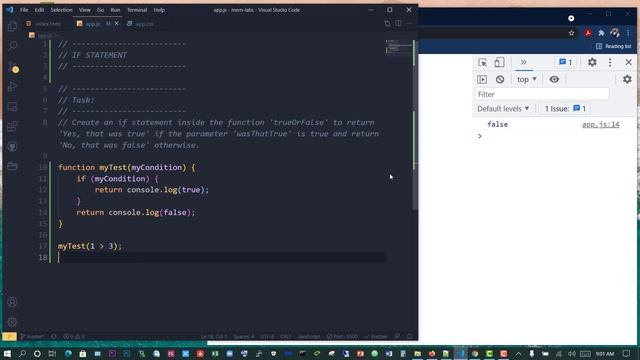Click the console prompt chevron
The width and height of the screenshot is (640, 360).
(x=480, y=136)
